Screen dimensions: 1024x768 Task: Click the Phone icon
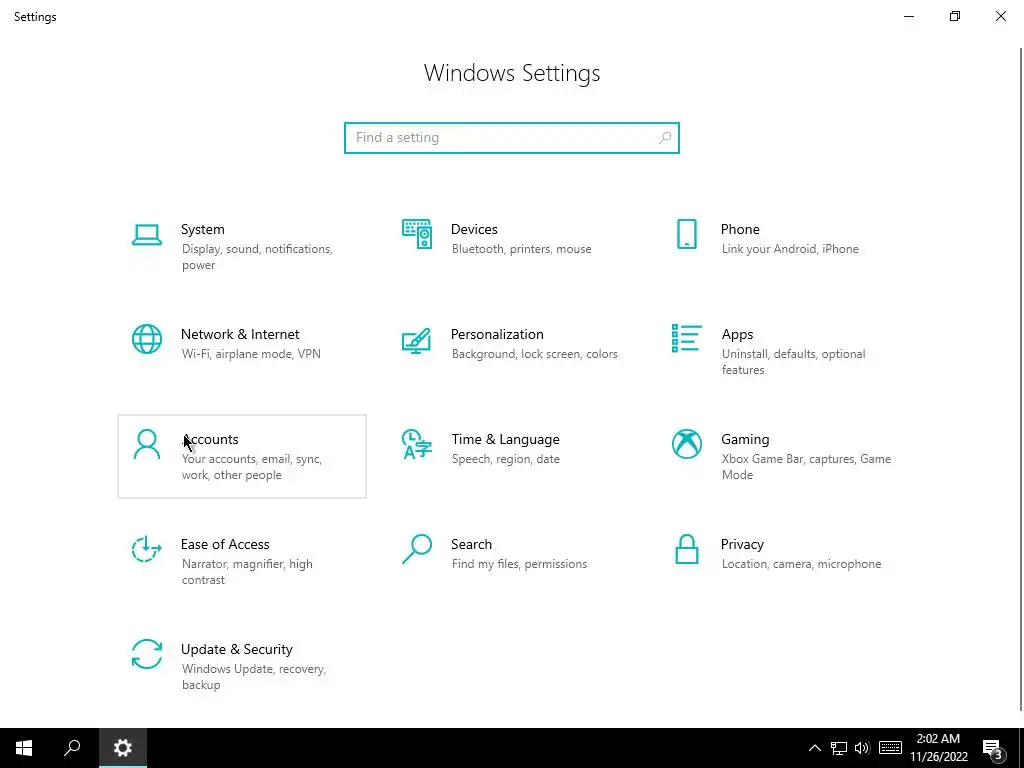click(x=686, y=234)
